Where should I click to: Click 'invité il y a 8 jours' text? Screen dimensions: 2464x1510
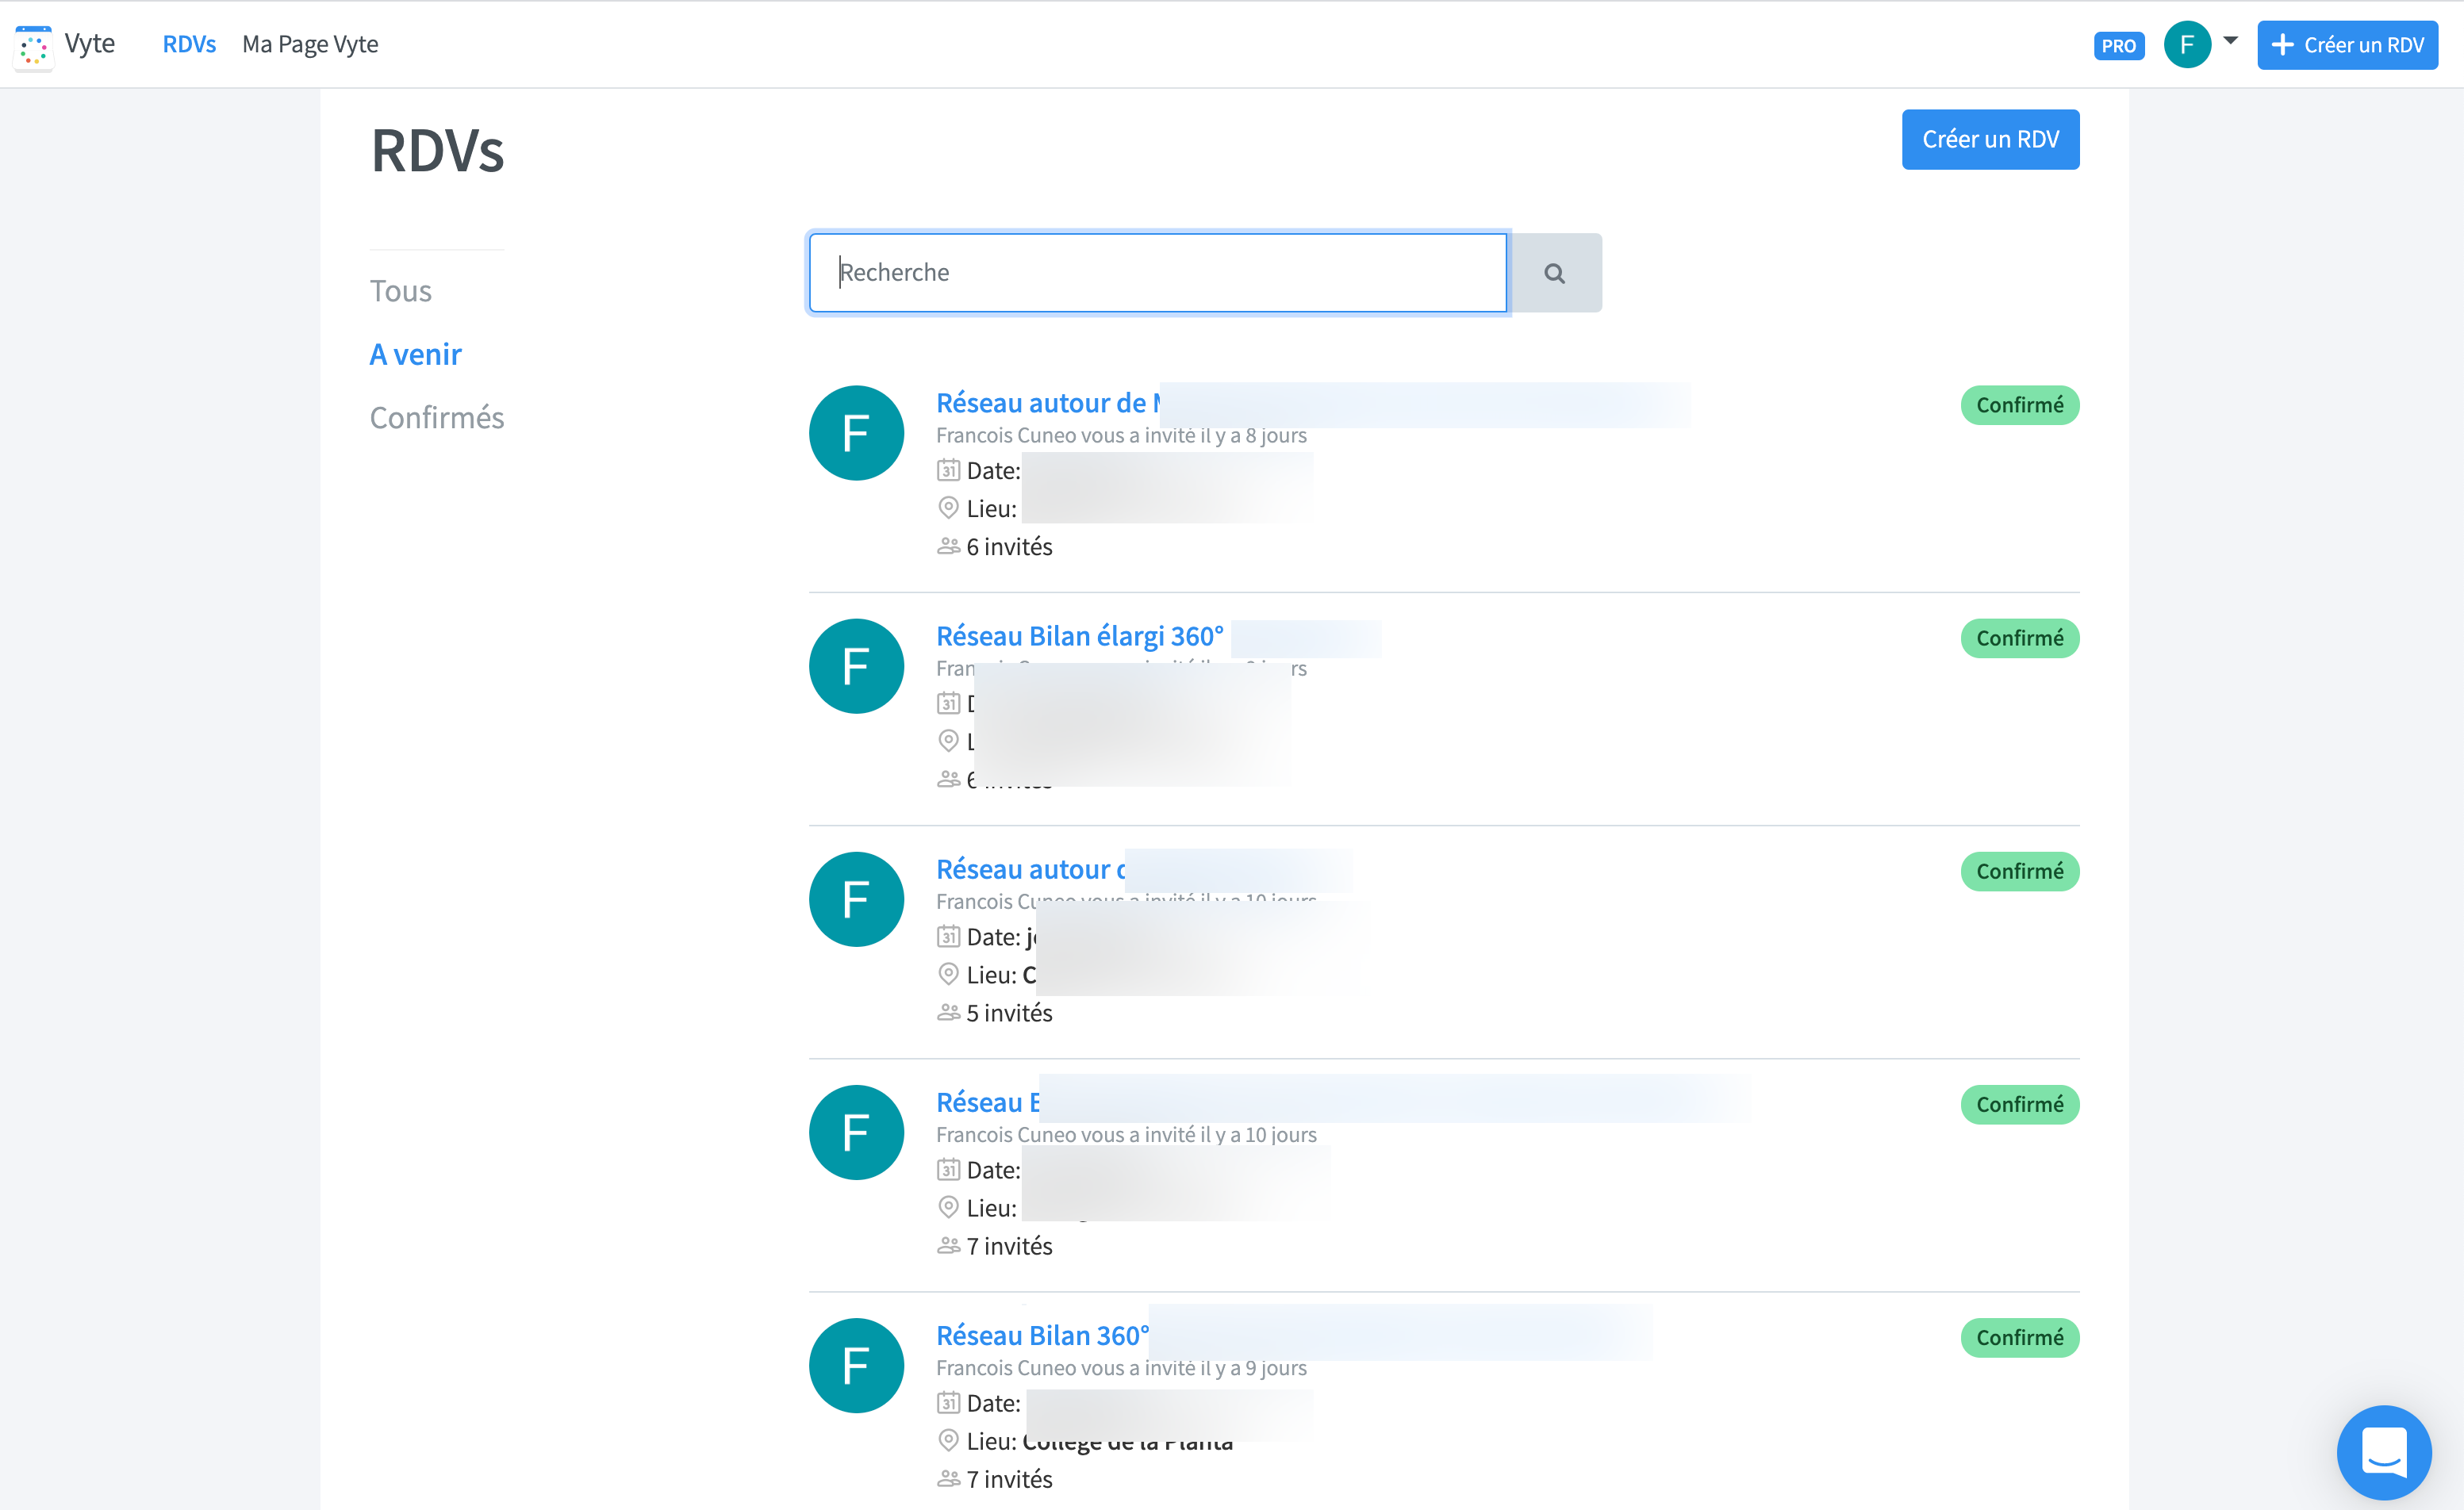coord(1225,435)
